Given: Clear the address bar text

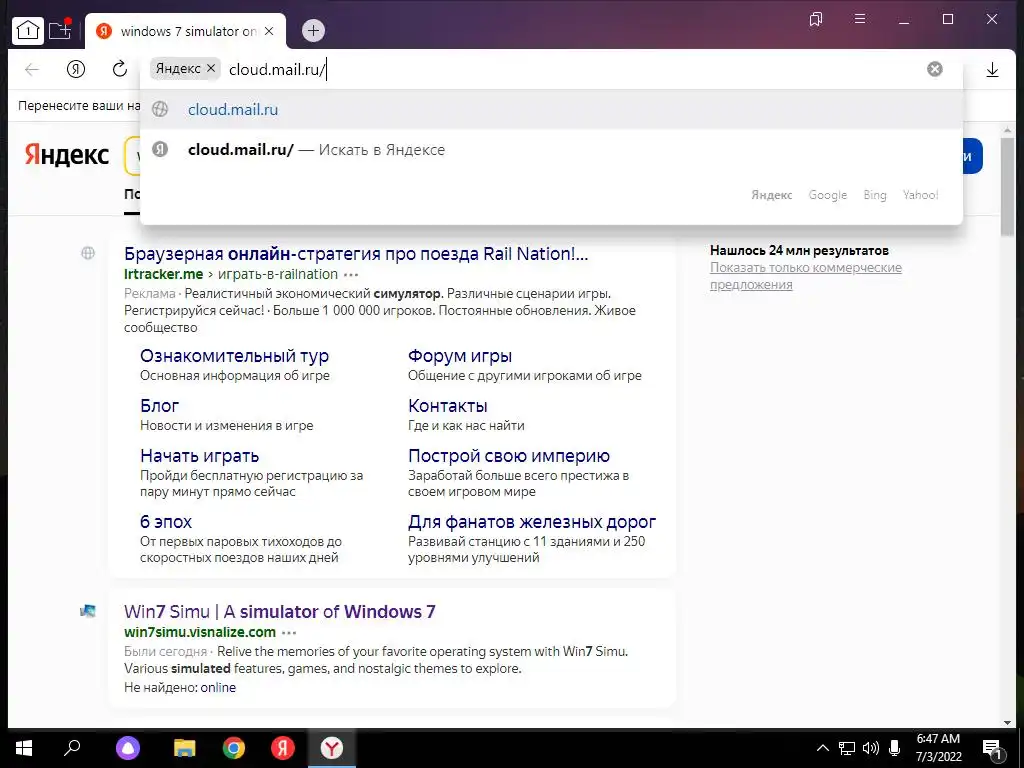Looking at the screenshot, I should [x=935, y=69].
